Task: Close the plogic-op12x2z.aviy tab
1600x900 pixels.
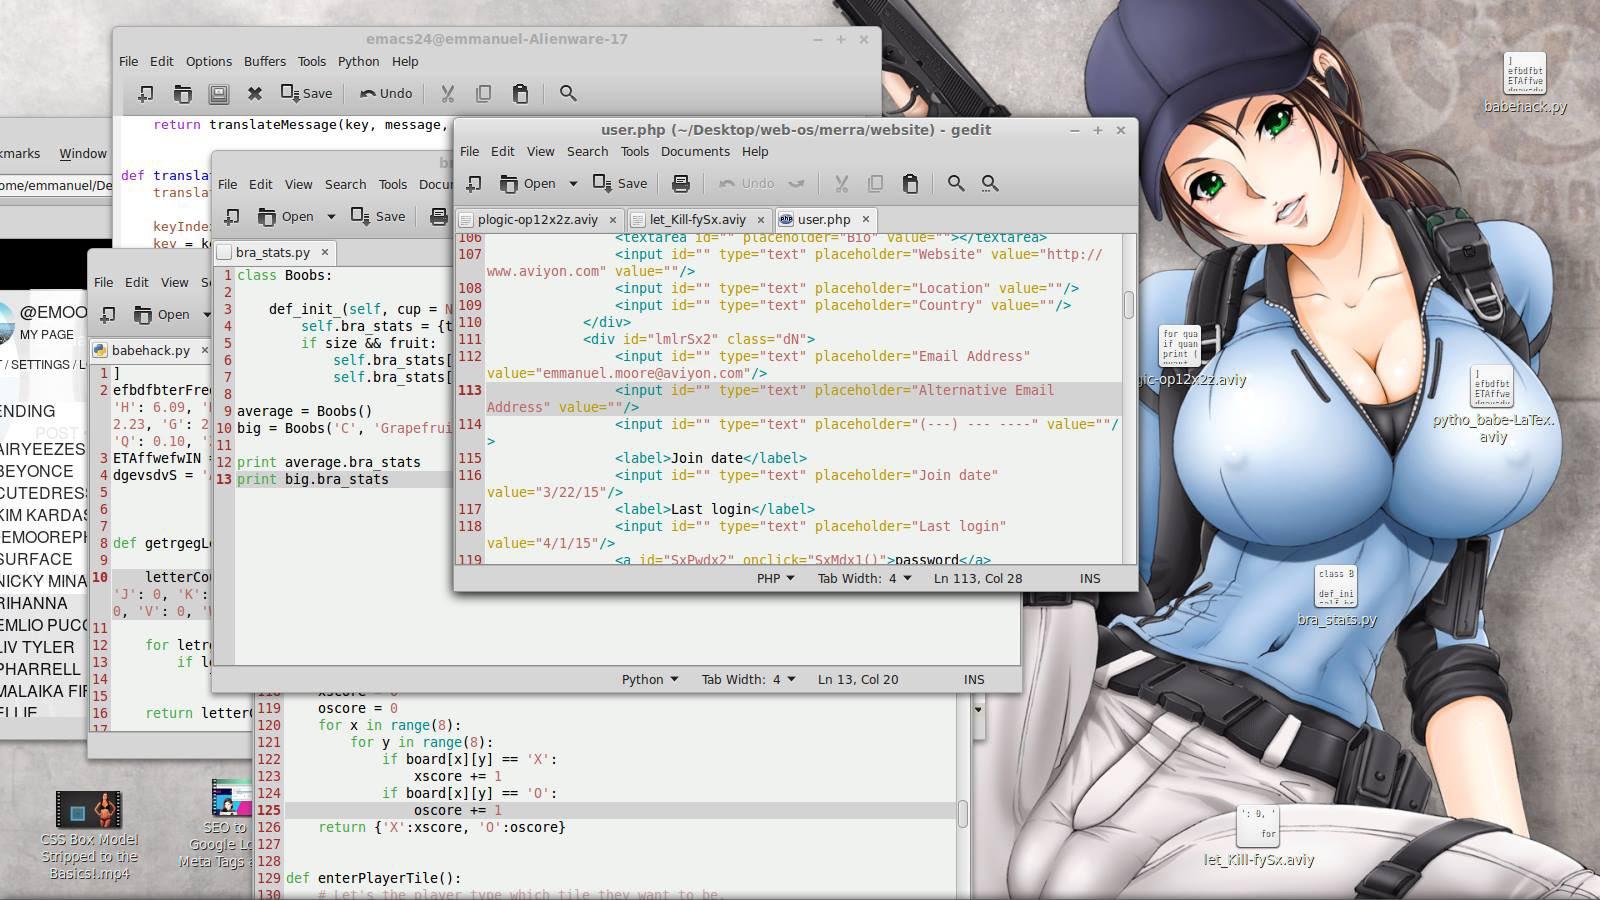Action: 613,220
